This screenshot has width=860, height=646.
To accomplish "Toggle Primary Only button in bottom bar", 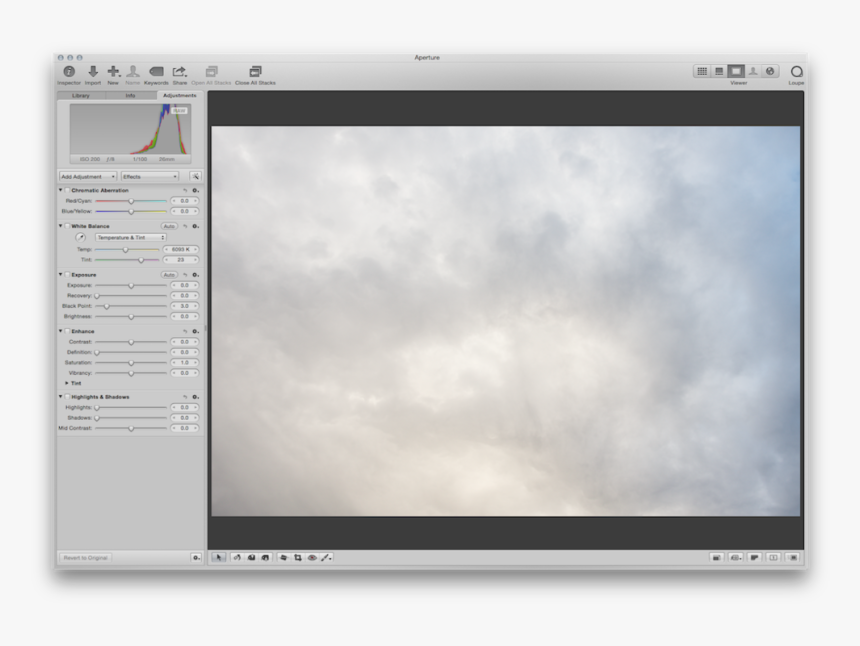I will point(773,558).
